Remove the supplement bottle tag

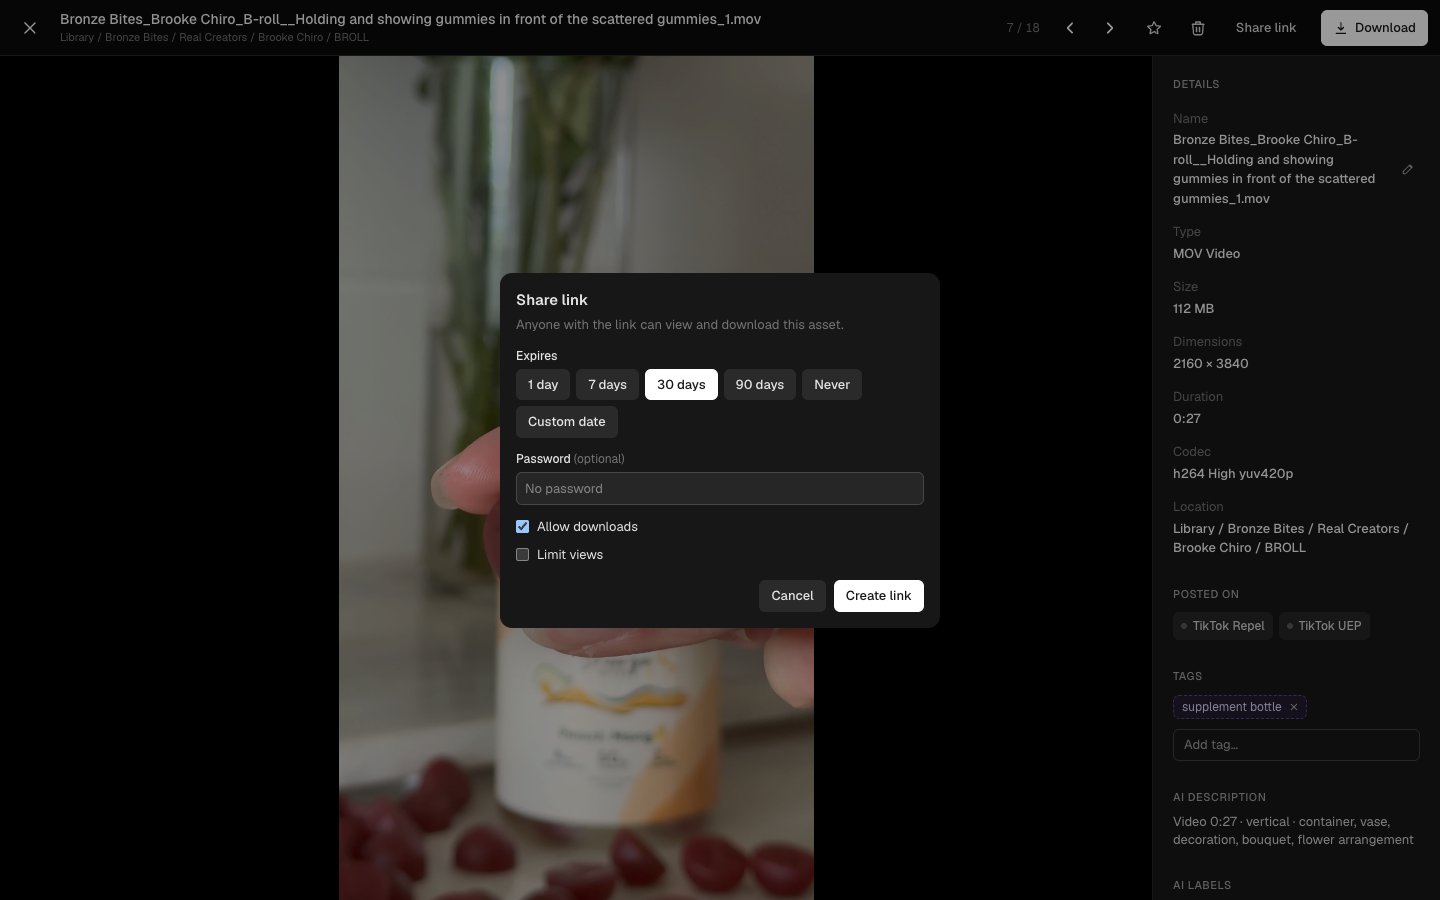pos(1293,707)
